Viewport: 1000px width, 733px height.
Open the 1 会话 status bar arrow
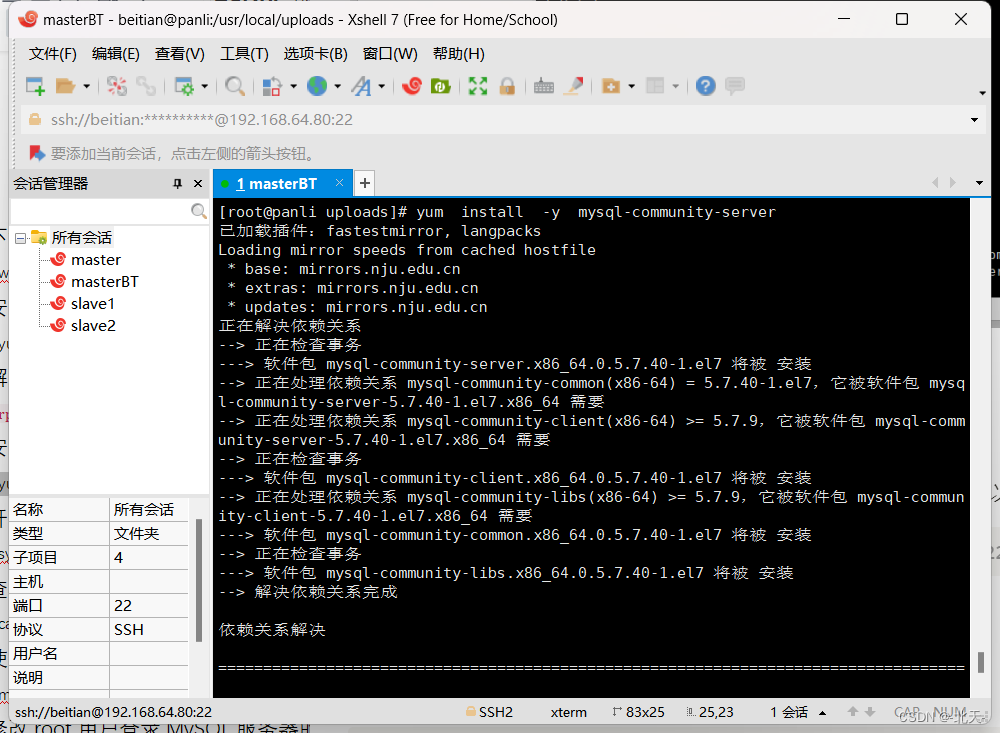pos(822,713)
